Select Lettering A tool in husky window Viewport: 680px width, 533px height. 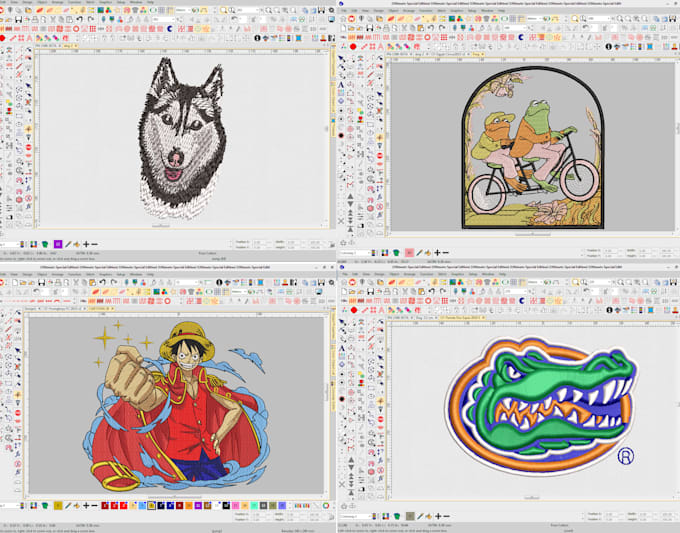pyautogui.click(x=29, y=38)
